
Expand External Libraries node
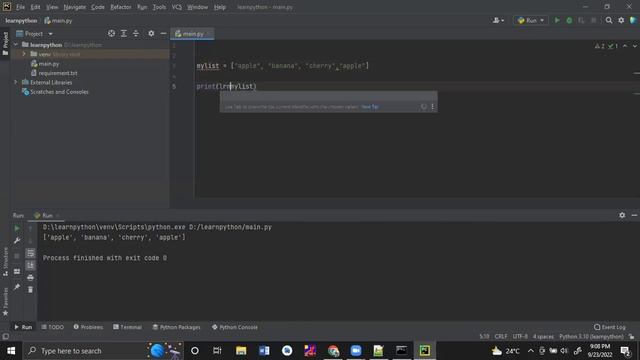click(x=16, y=82)
